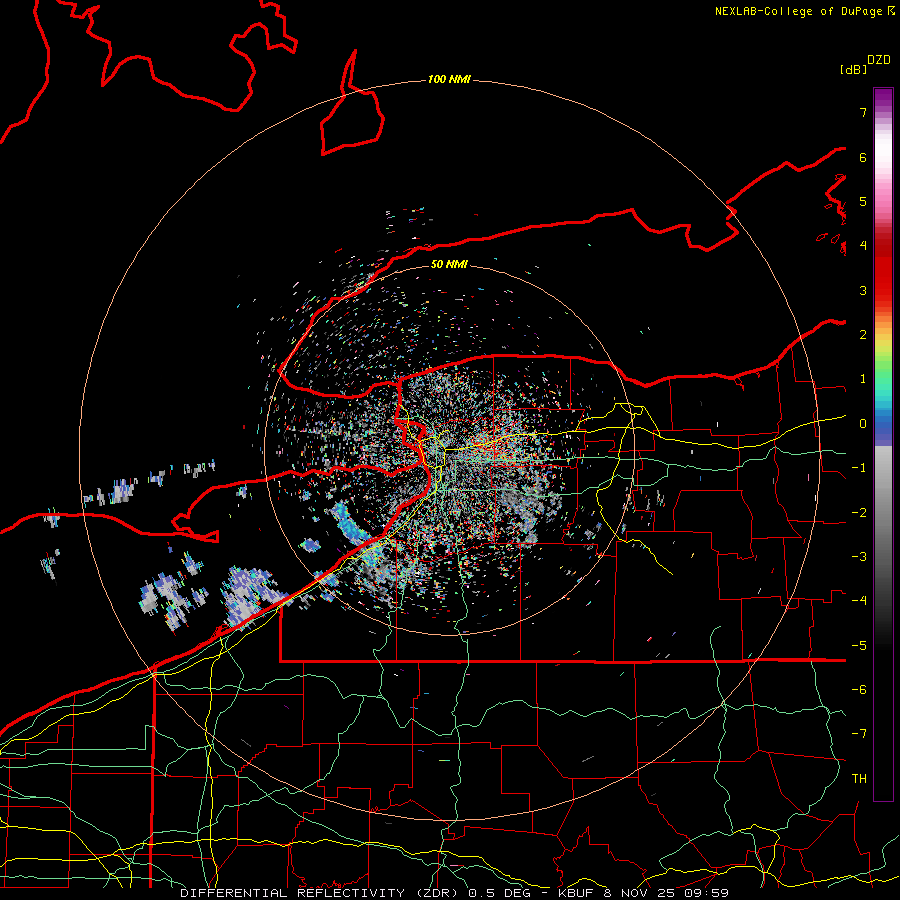Click the 8 NOV 25 date text
Image resolution: width=900 pixels, height=900 pixels.
click(643, 893)
